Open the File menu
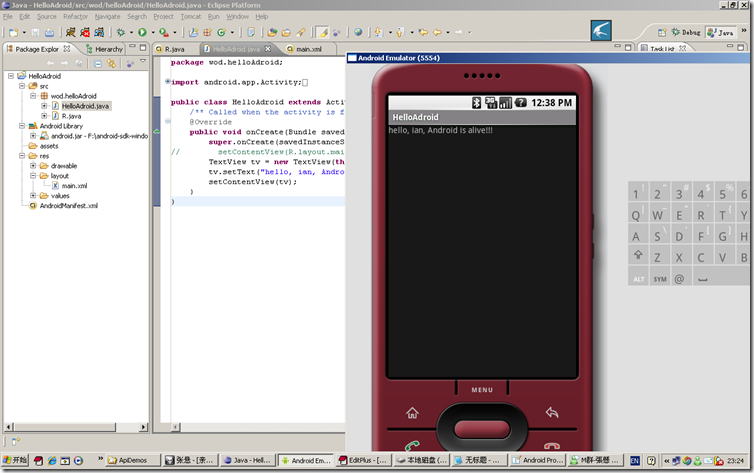The image size is (754, 473). [8, 16]
